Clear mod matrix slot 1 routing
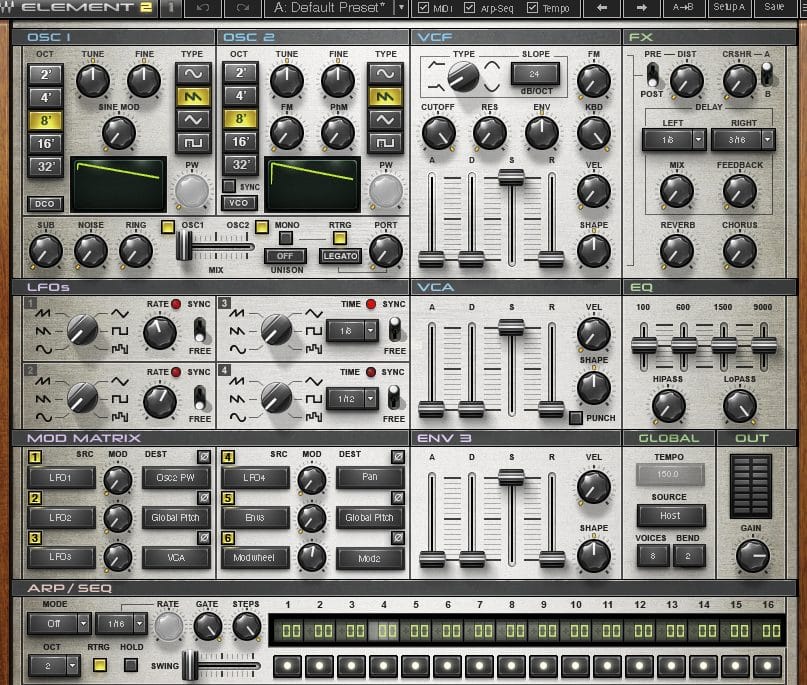 coord(205,457)
